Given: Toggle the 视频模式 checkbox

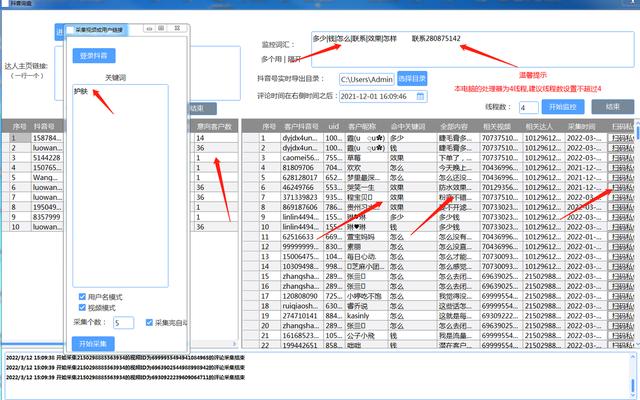Looking at the screenshot, I should (x=83, y=308).
